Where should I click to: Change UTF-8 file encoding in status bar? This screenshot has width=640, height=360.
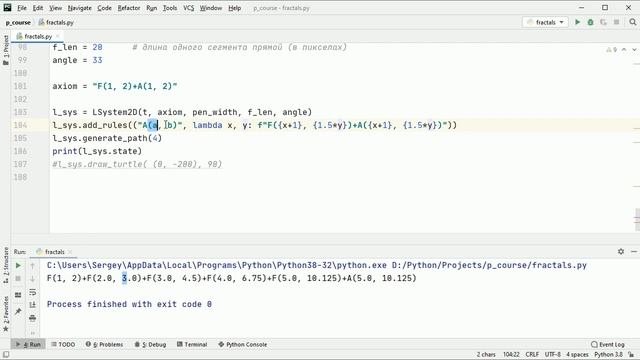553,355
